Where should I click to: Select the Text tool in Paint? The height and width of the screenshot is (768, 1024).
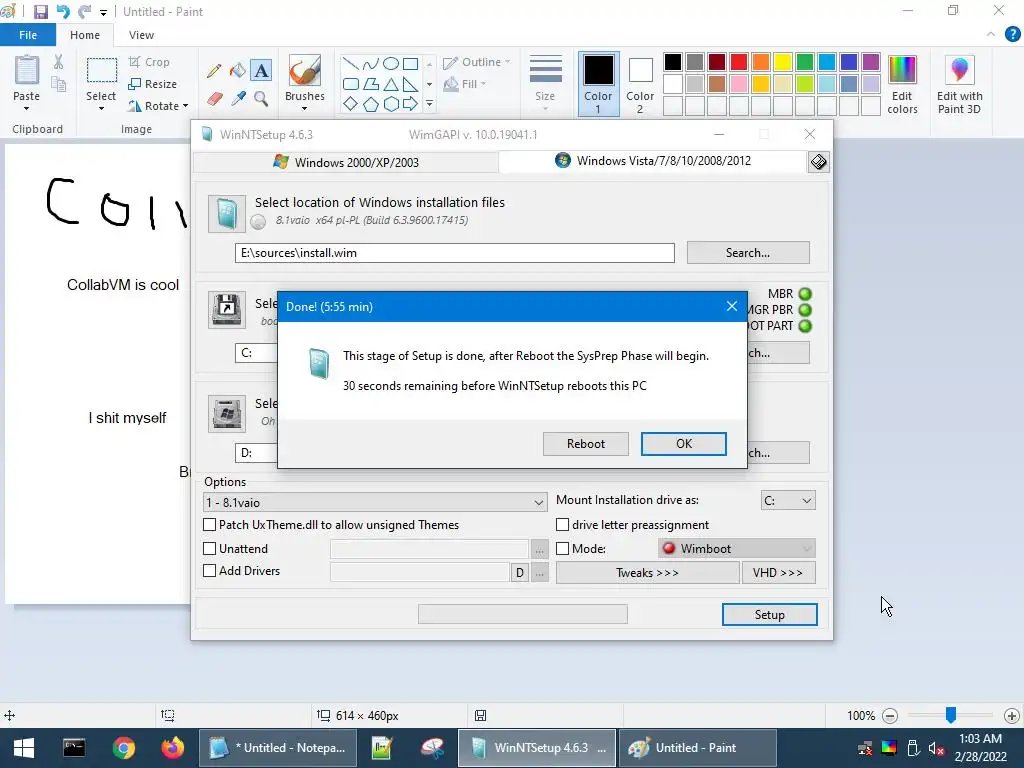(261, 71)
